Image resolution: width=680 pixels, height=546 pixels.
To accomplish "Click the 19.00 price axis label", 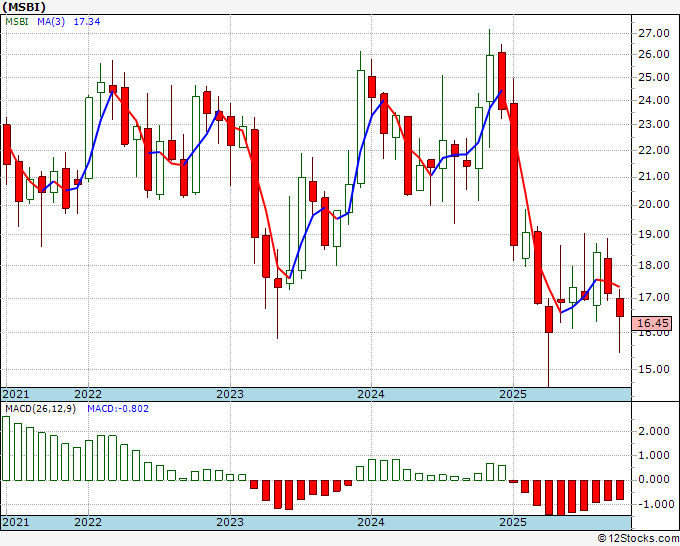I will (x=654, y=234).
